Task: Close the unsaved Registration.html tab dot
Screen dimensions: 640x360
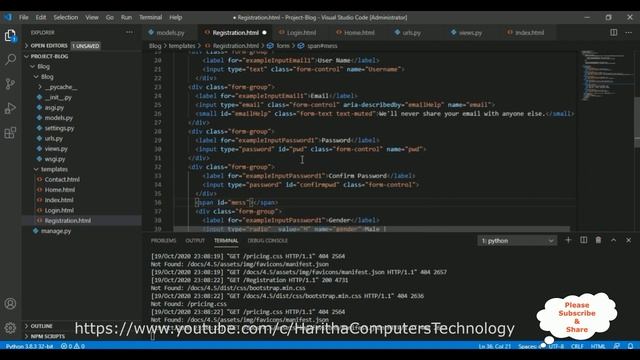Action: [x=264, y=33]
